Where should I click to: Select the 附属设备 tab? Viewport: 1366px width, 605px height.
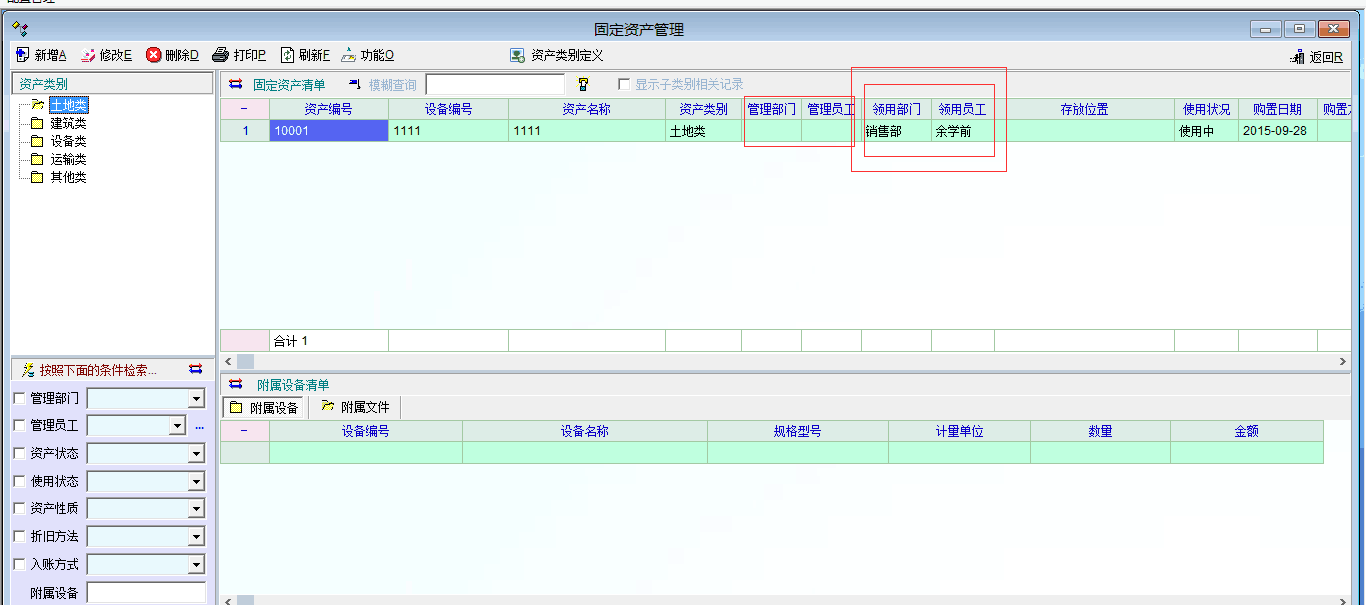coord(265,407)
